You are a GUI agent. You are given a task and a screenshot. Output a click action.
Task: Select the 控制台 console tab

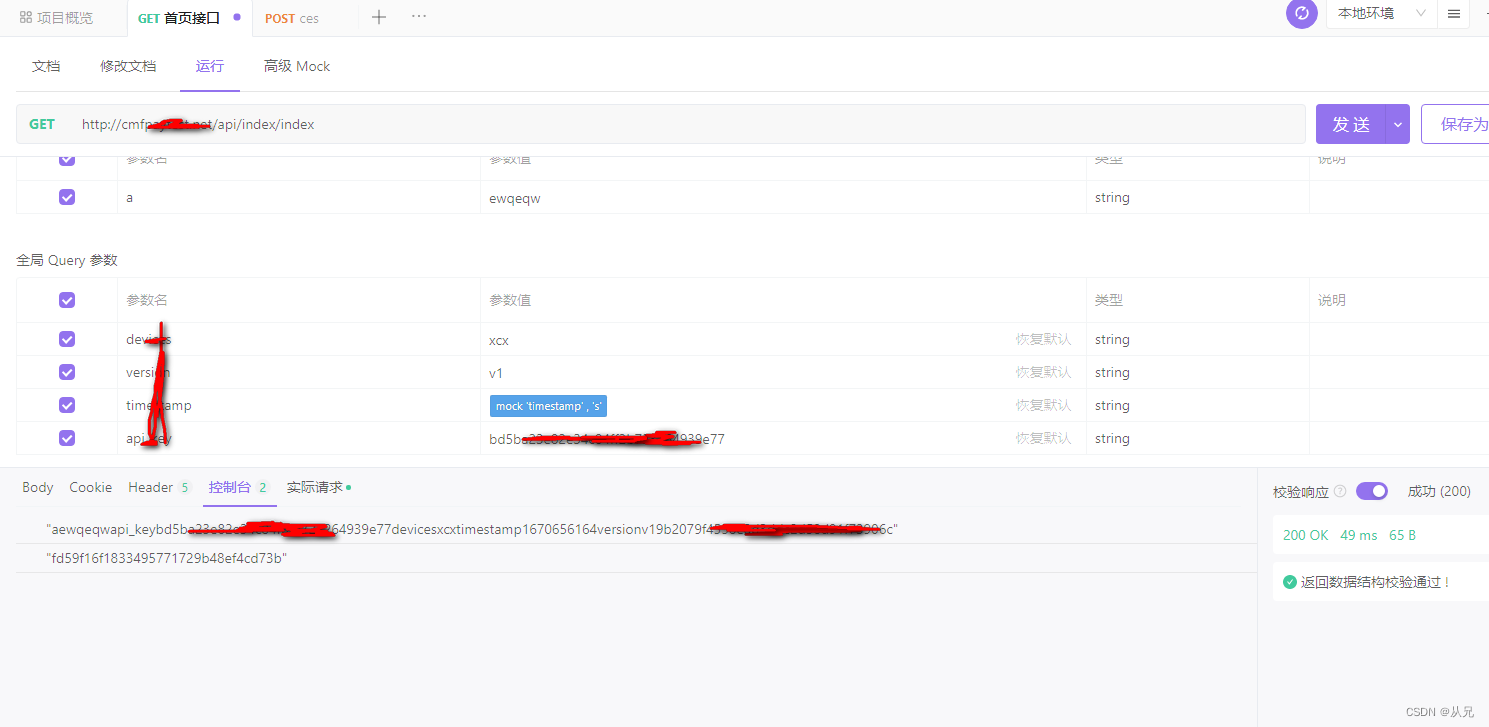click(239, 487)
